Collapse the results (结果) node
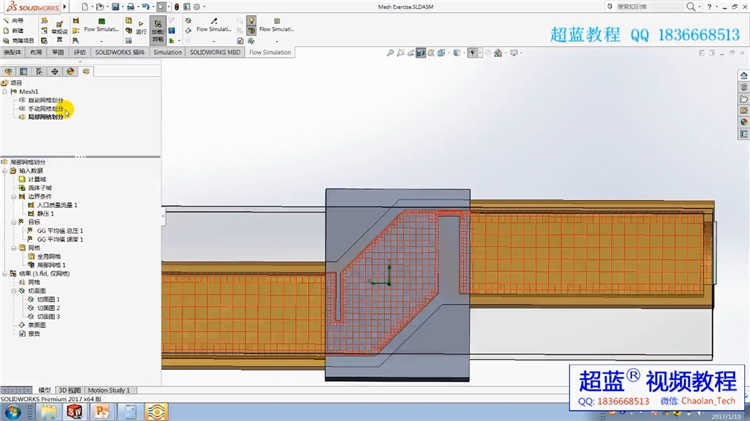Image resolution: width=750 pixels, height=421 pixels. point(5,274)
